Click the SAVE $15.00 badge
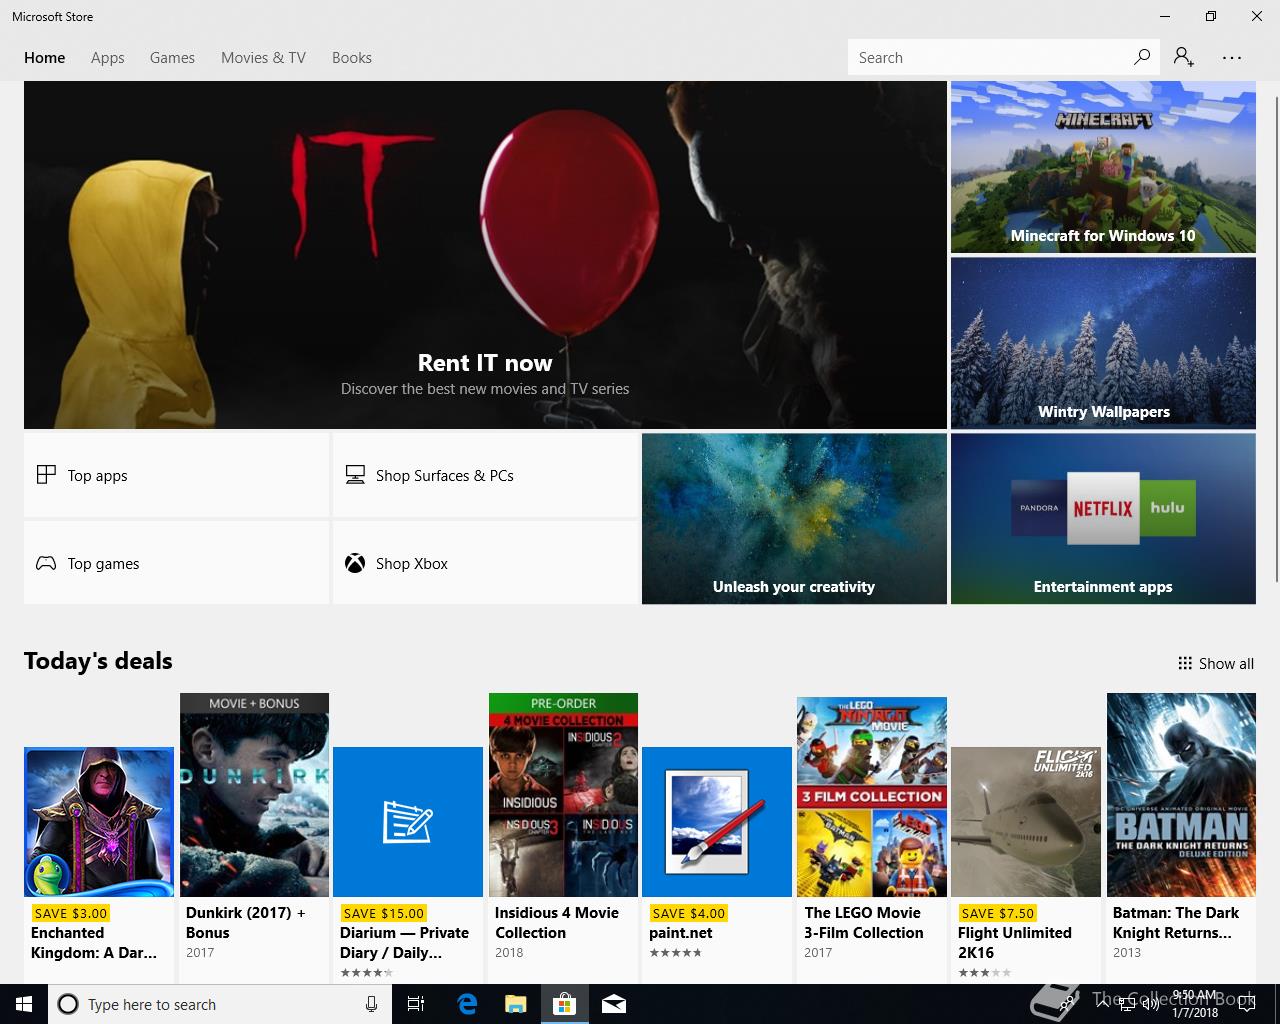Screen dimensions: 1280x1024 click(383, 913)
